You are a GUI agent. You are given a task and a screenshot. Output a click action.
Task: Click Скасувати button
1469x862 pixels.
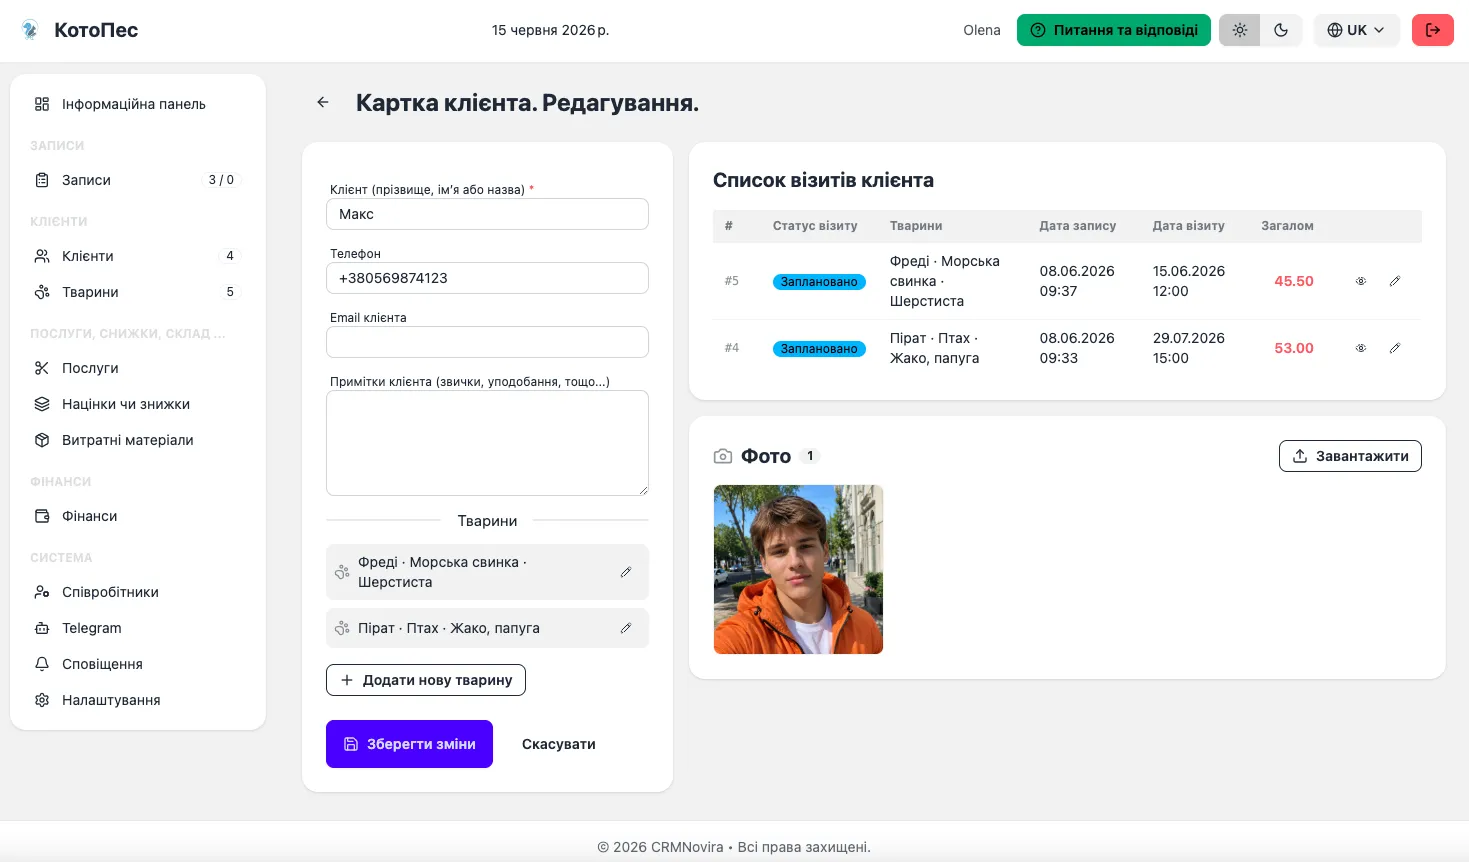pyautogui.click(x=559, y=744)
